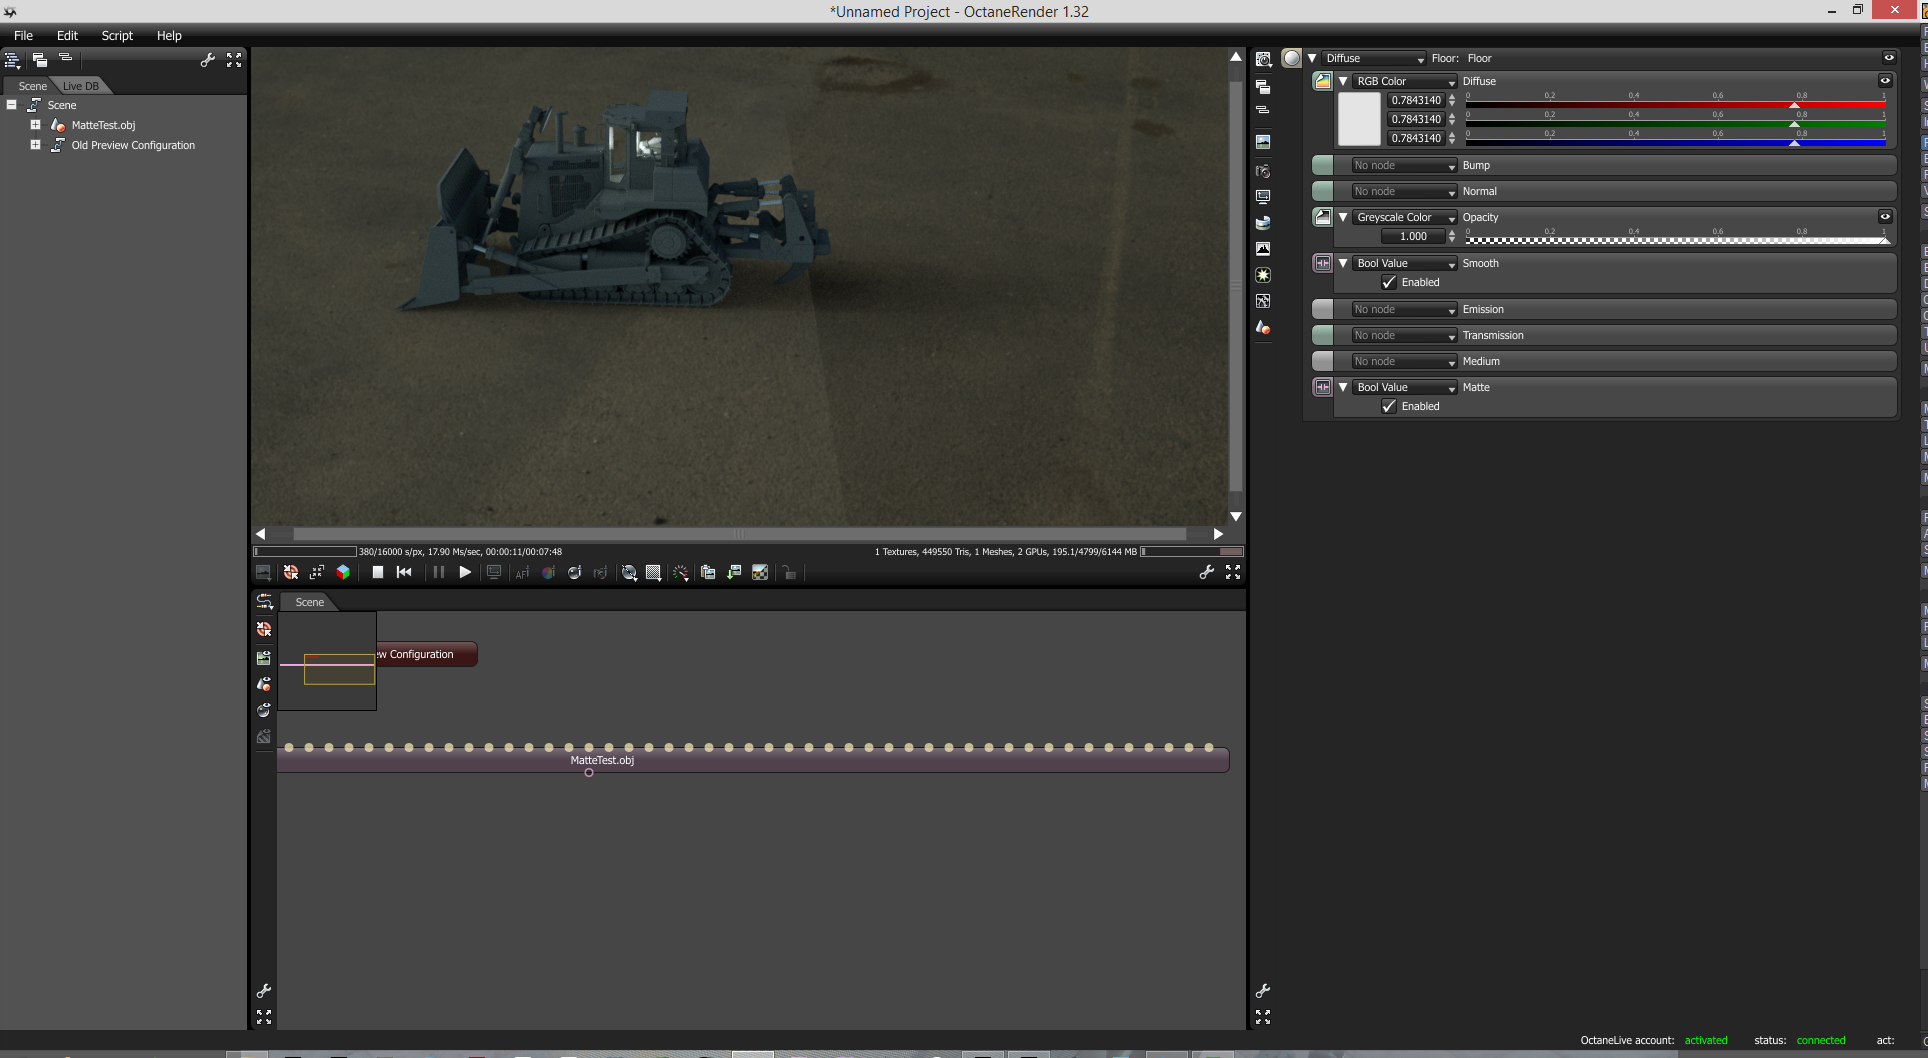This screenshot has height=1058, width=1928.
Task: Click the green starburst kernel icon in sidebar
Action: [1263, 275]
